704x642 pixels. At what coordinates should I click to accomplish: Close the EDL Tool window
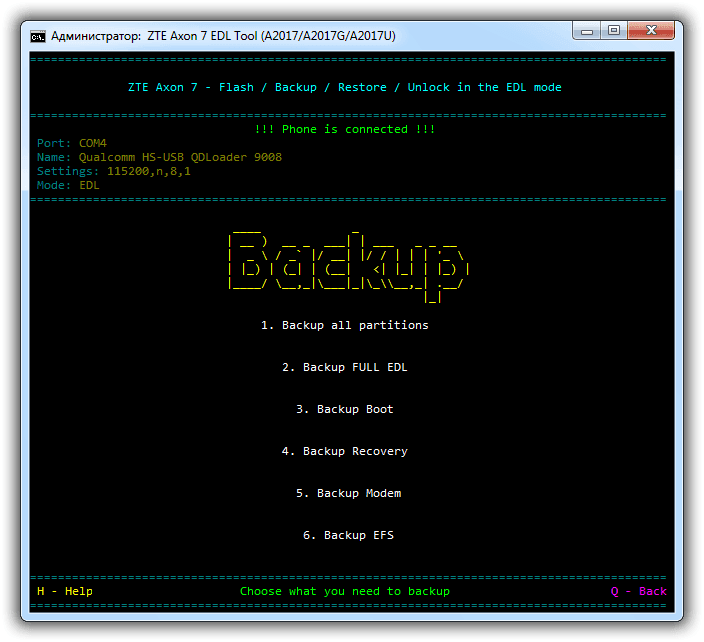click(651, 31)
